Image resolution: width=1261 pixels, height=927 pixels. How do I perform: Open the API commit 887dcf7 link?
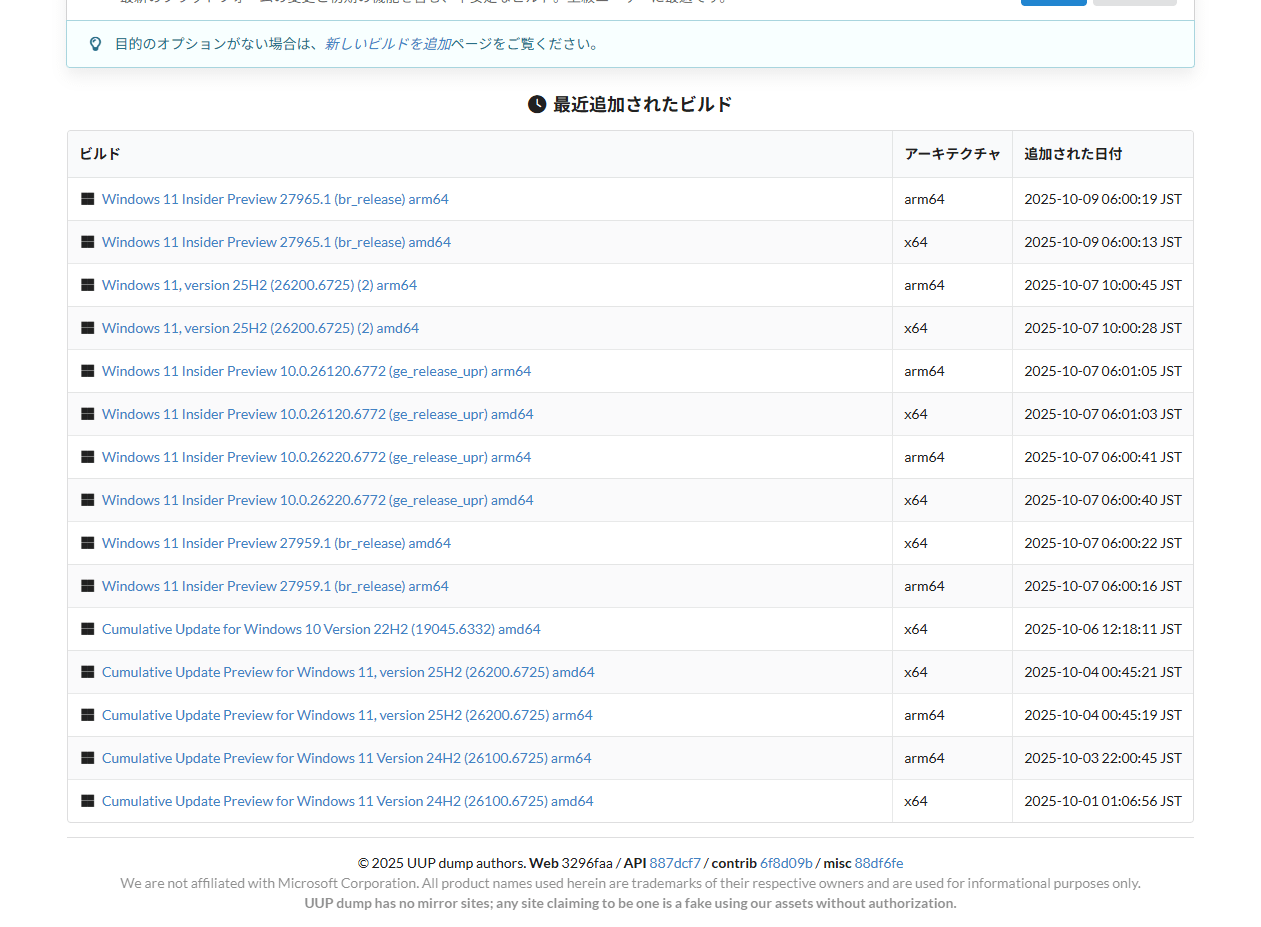(x=675, y=863)
